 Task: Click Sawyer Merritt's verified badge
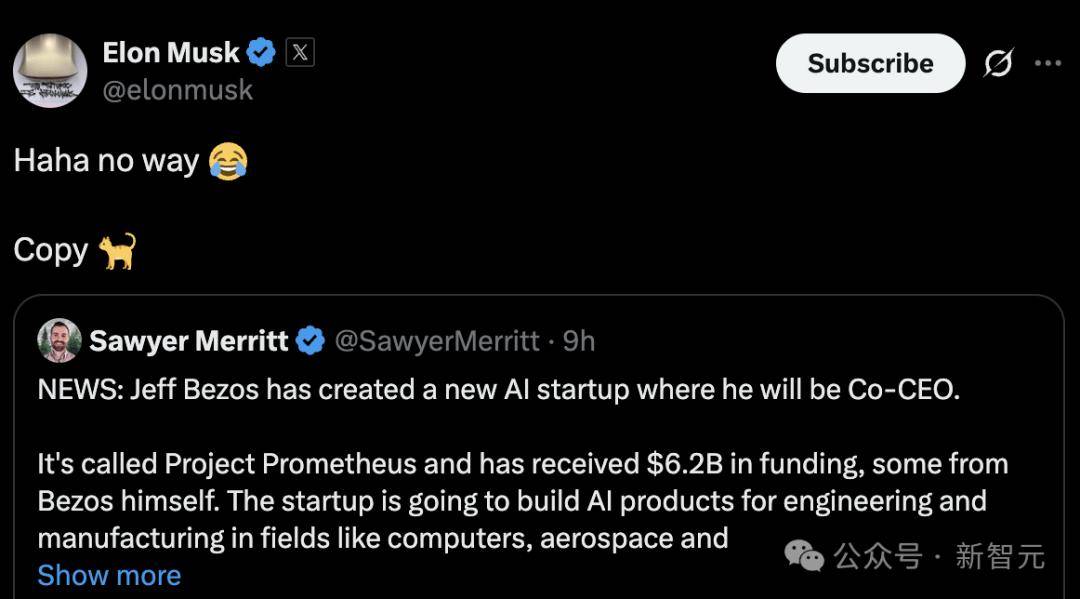(311, 341)
